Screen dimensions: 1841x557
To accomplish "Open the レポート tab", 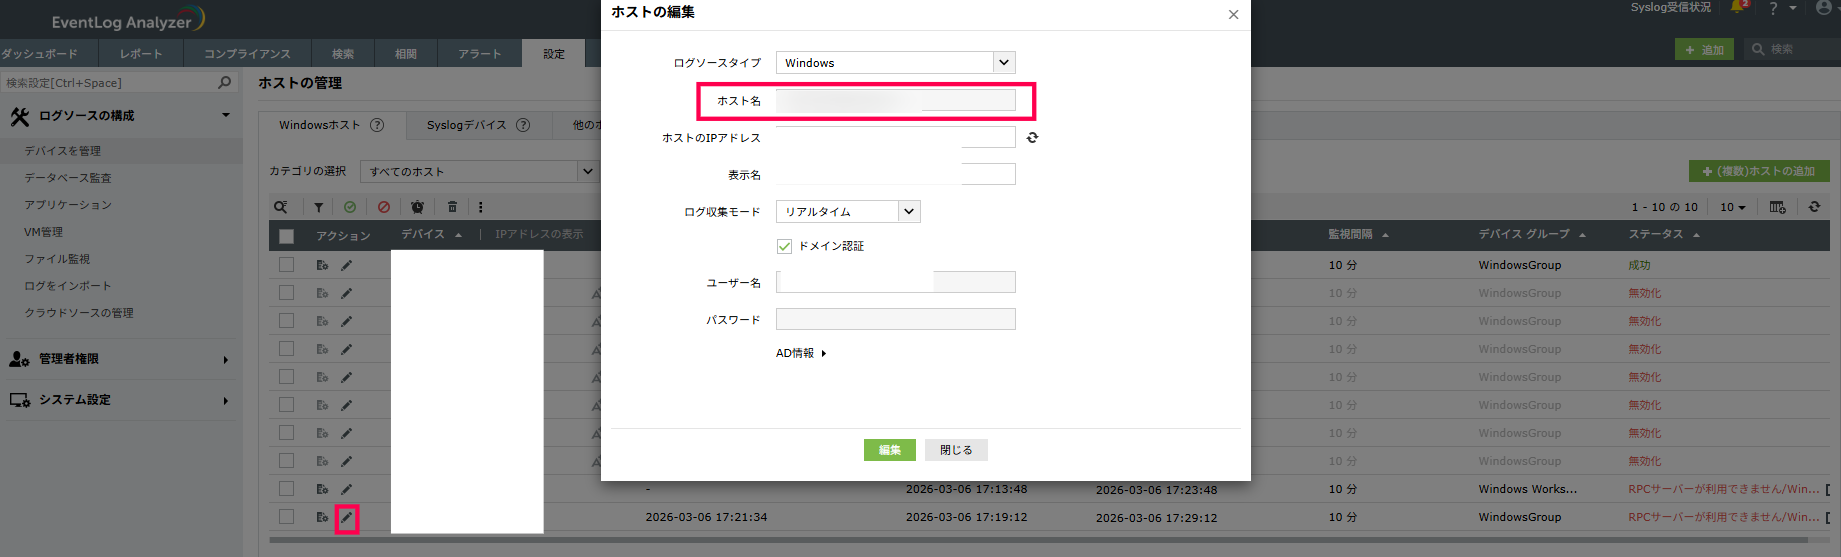I will click(141, 54).
